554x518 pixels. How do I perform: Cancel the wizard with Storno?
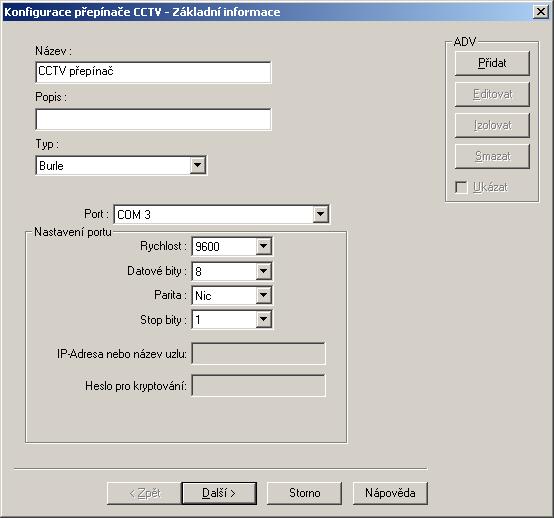pyautogui.click(x=305, y=493)
